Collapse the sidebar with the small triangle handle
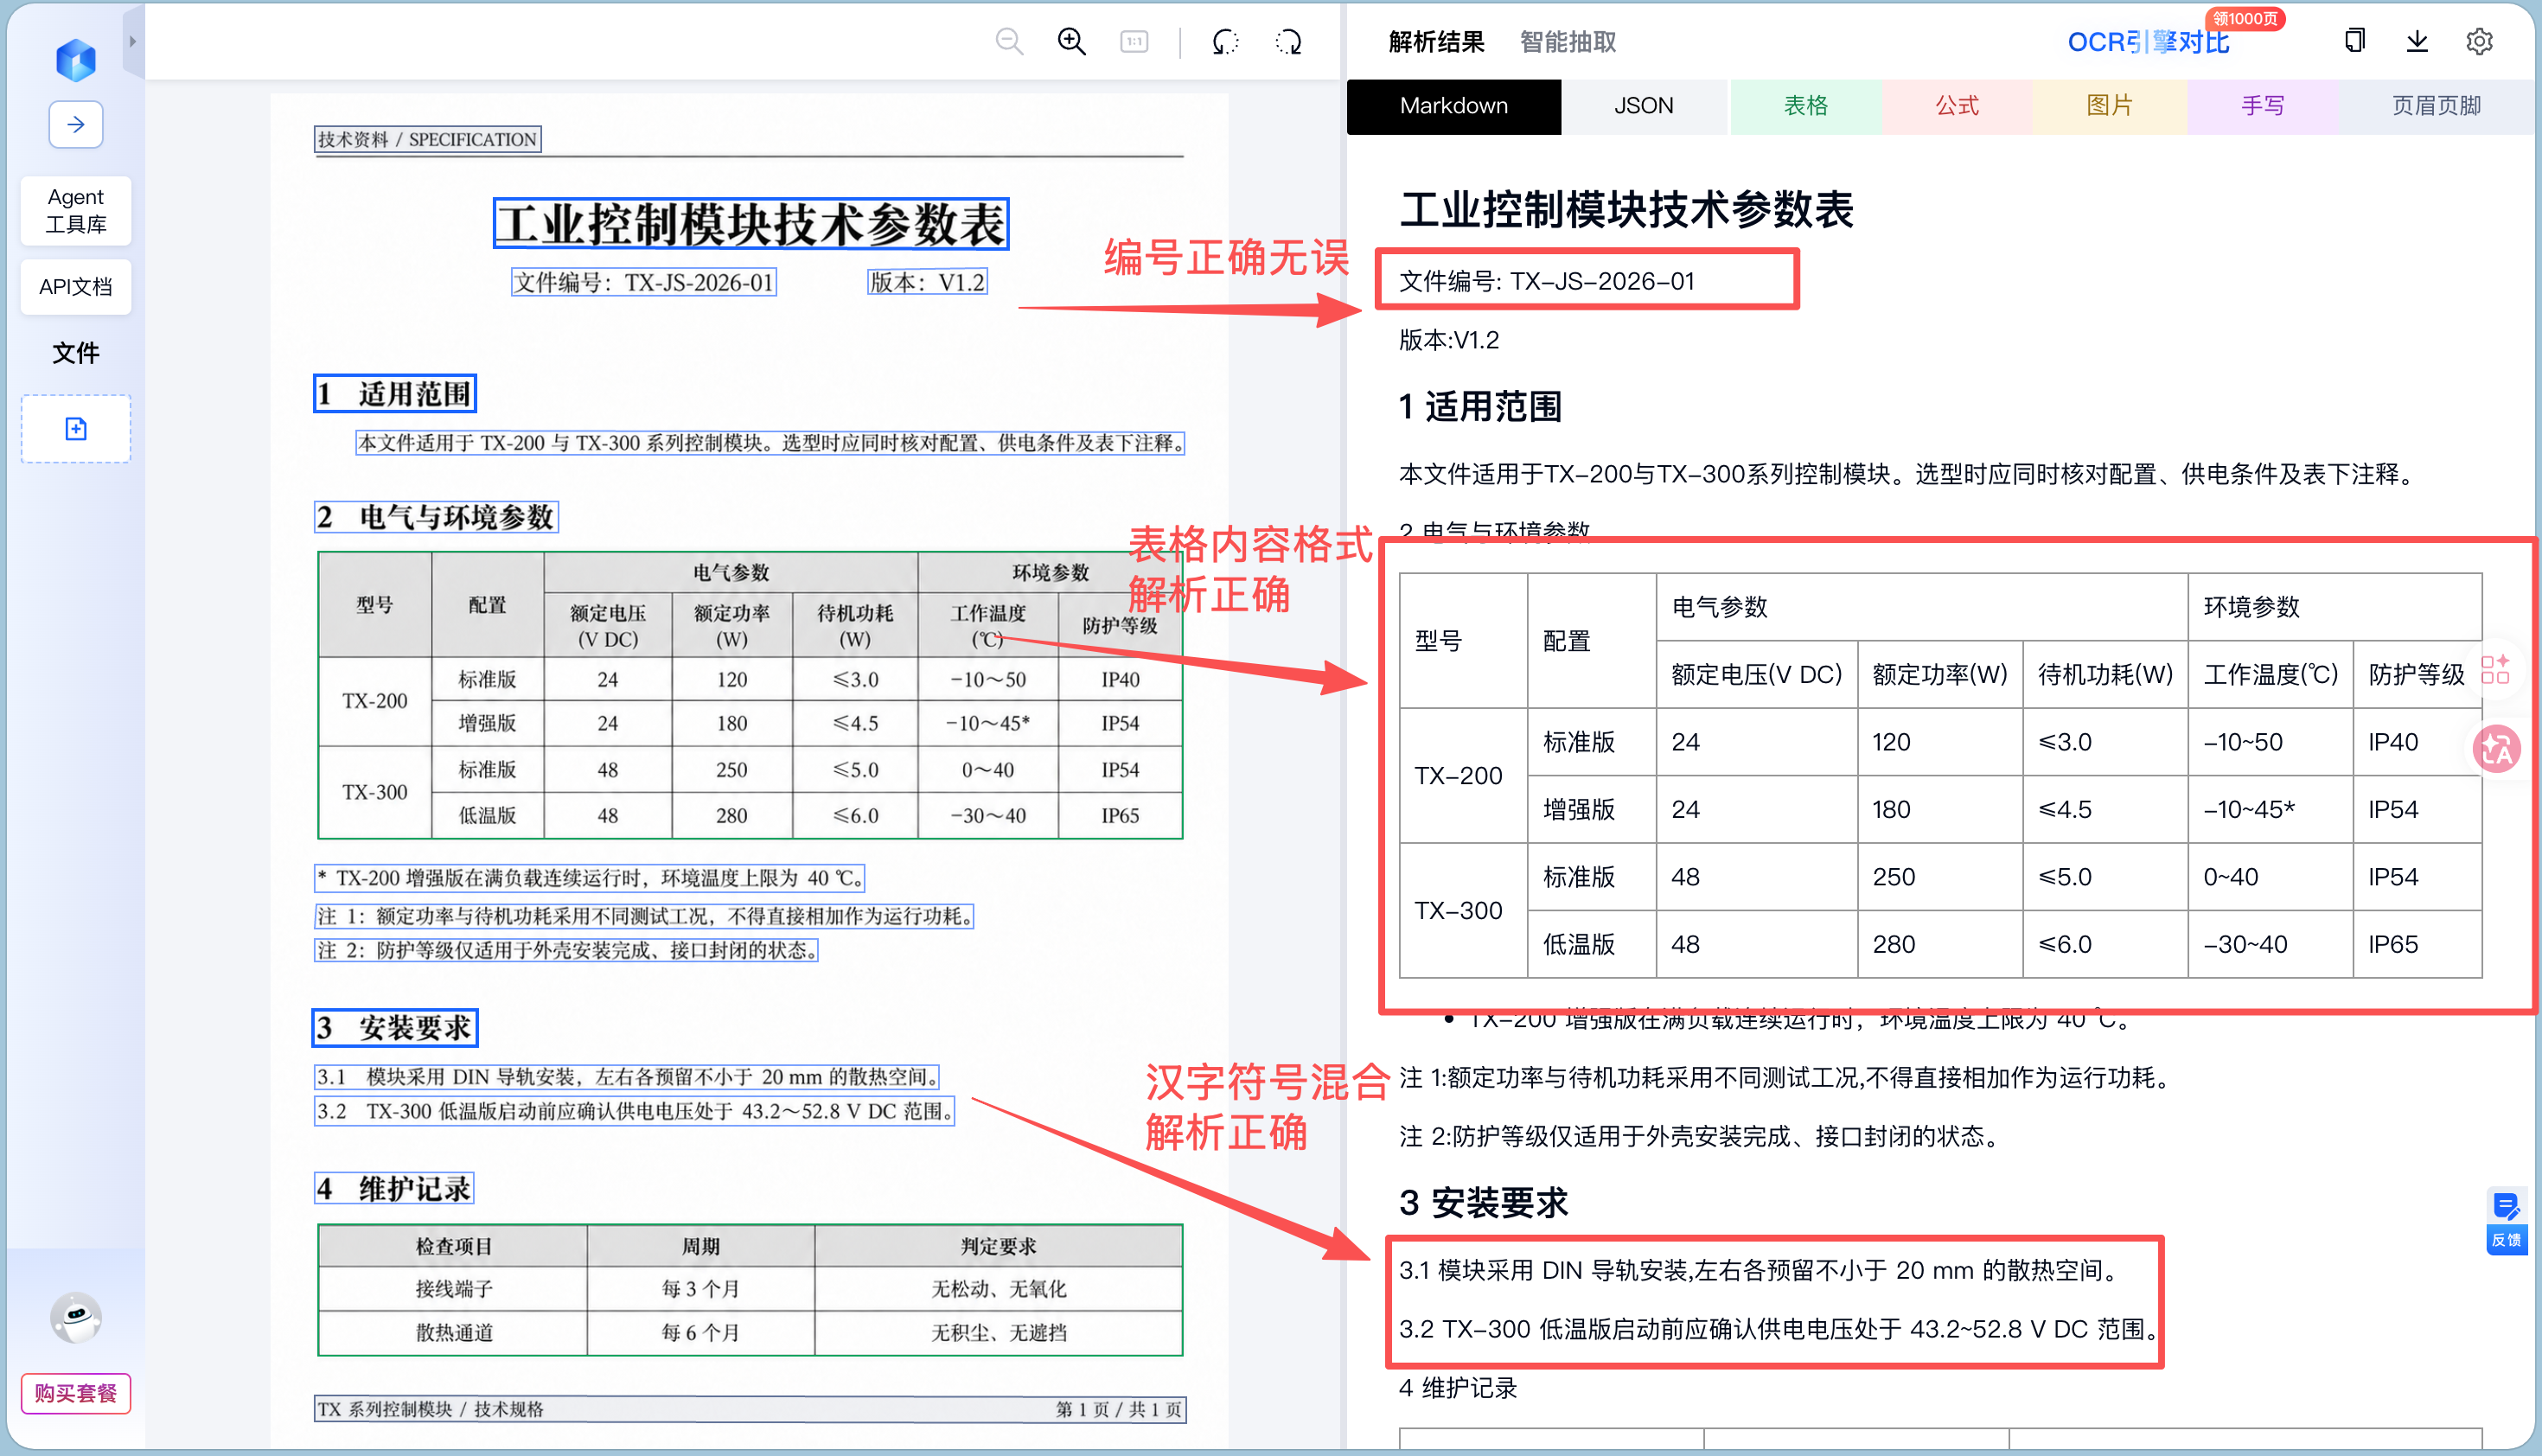The image size is (2542, 1456). (x=133, y=42)
